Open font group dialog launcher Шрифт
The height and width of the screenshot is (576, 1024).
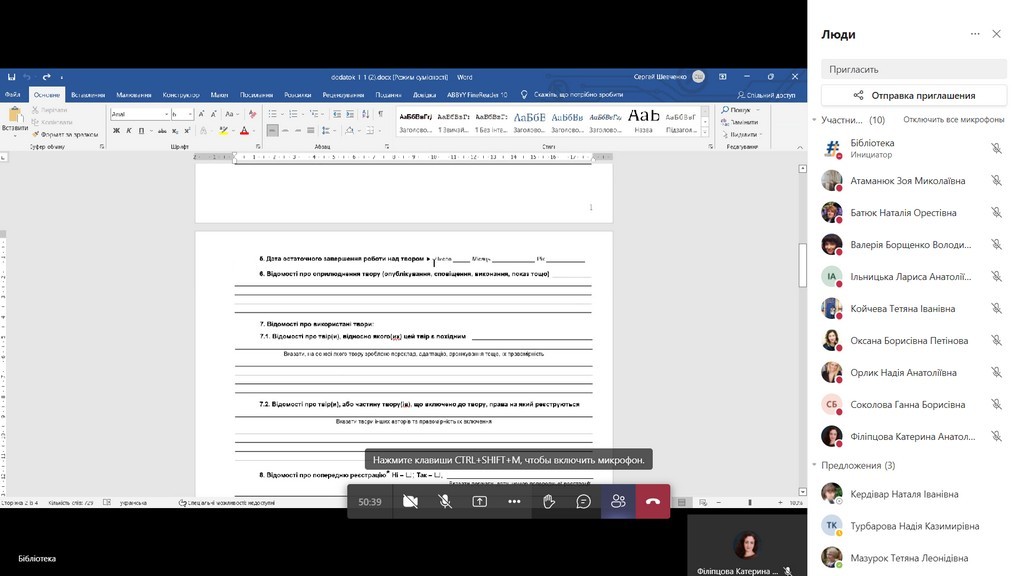(258, 147)
